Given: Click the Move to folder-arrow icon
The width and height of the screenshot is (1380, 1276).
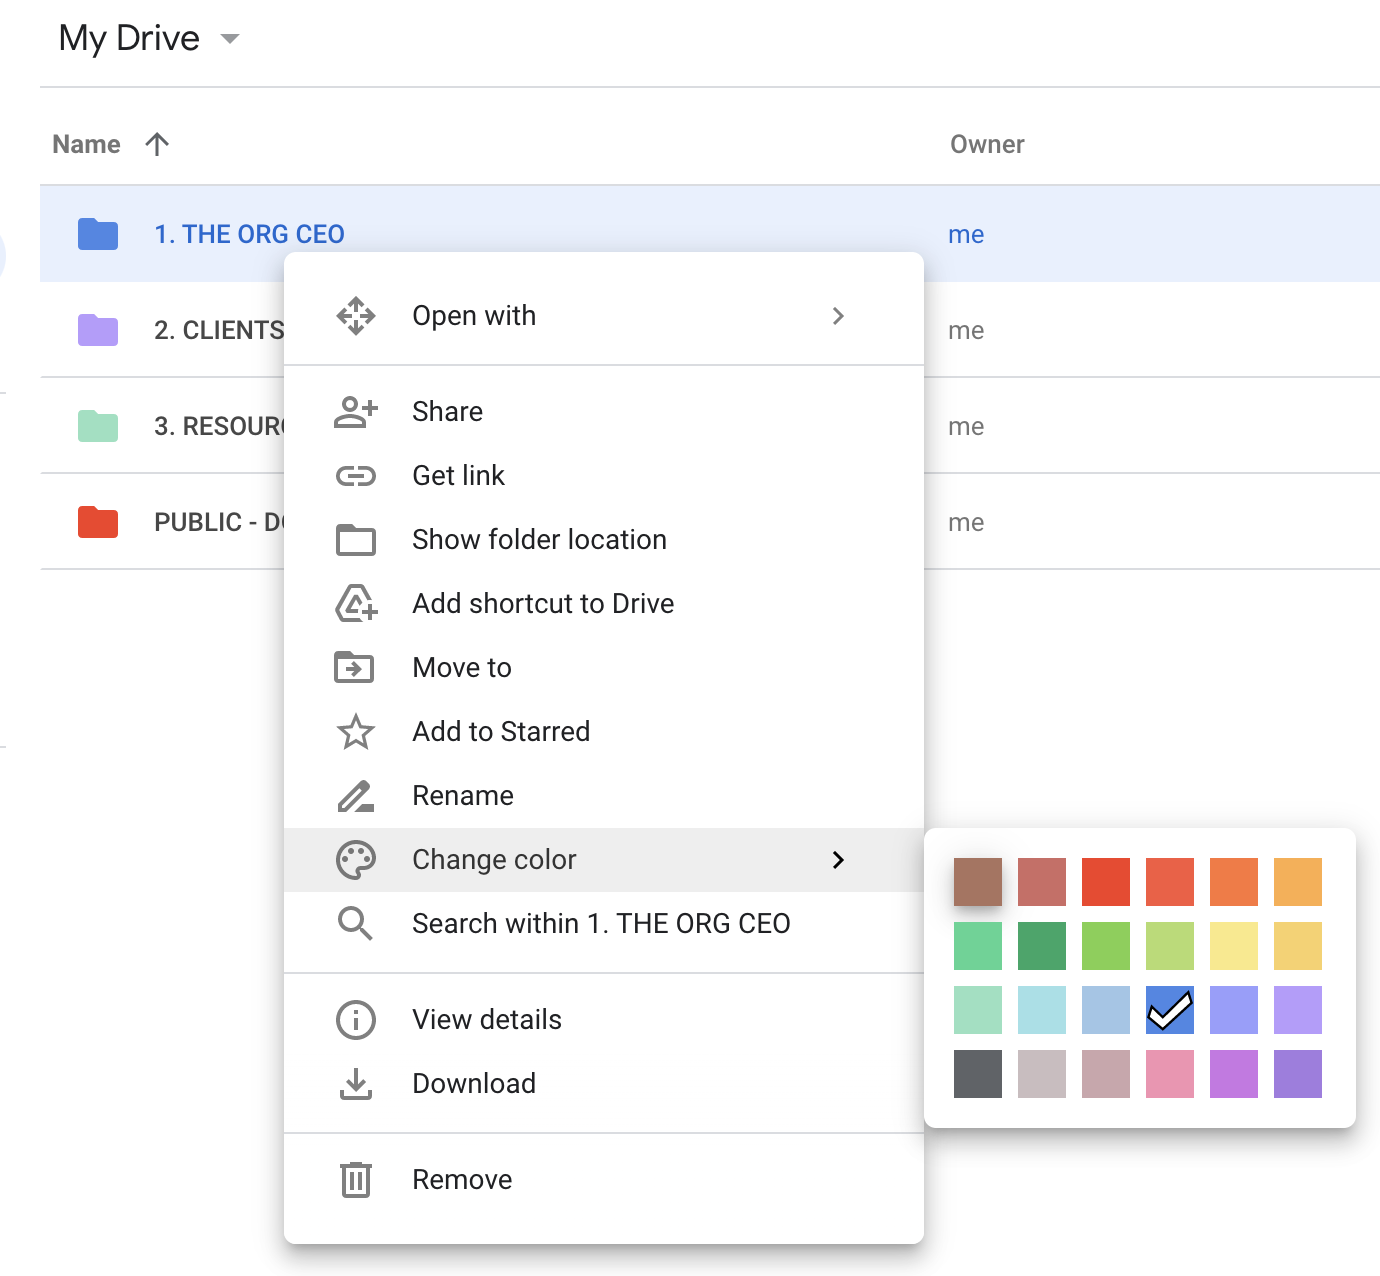Looking at the screenshot, I should point(354,667).
